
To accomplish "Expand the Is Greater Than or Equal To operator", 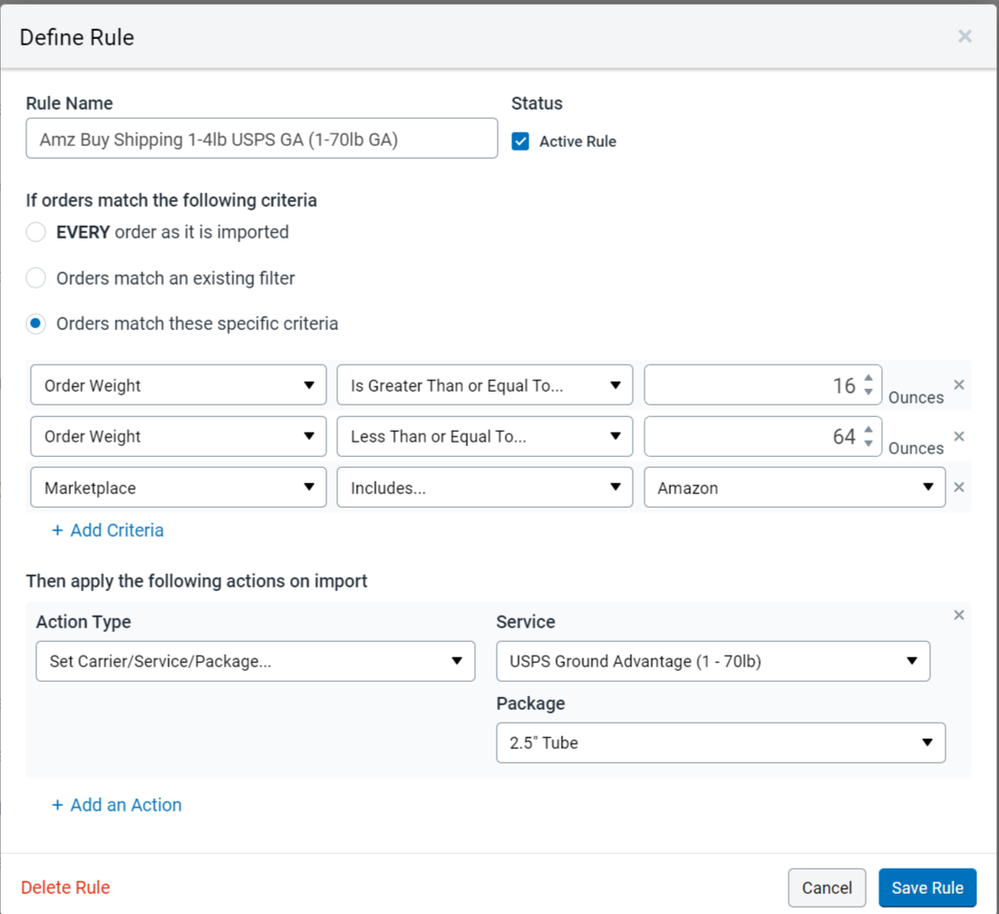I will 484,385.
